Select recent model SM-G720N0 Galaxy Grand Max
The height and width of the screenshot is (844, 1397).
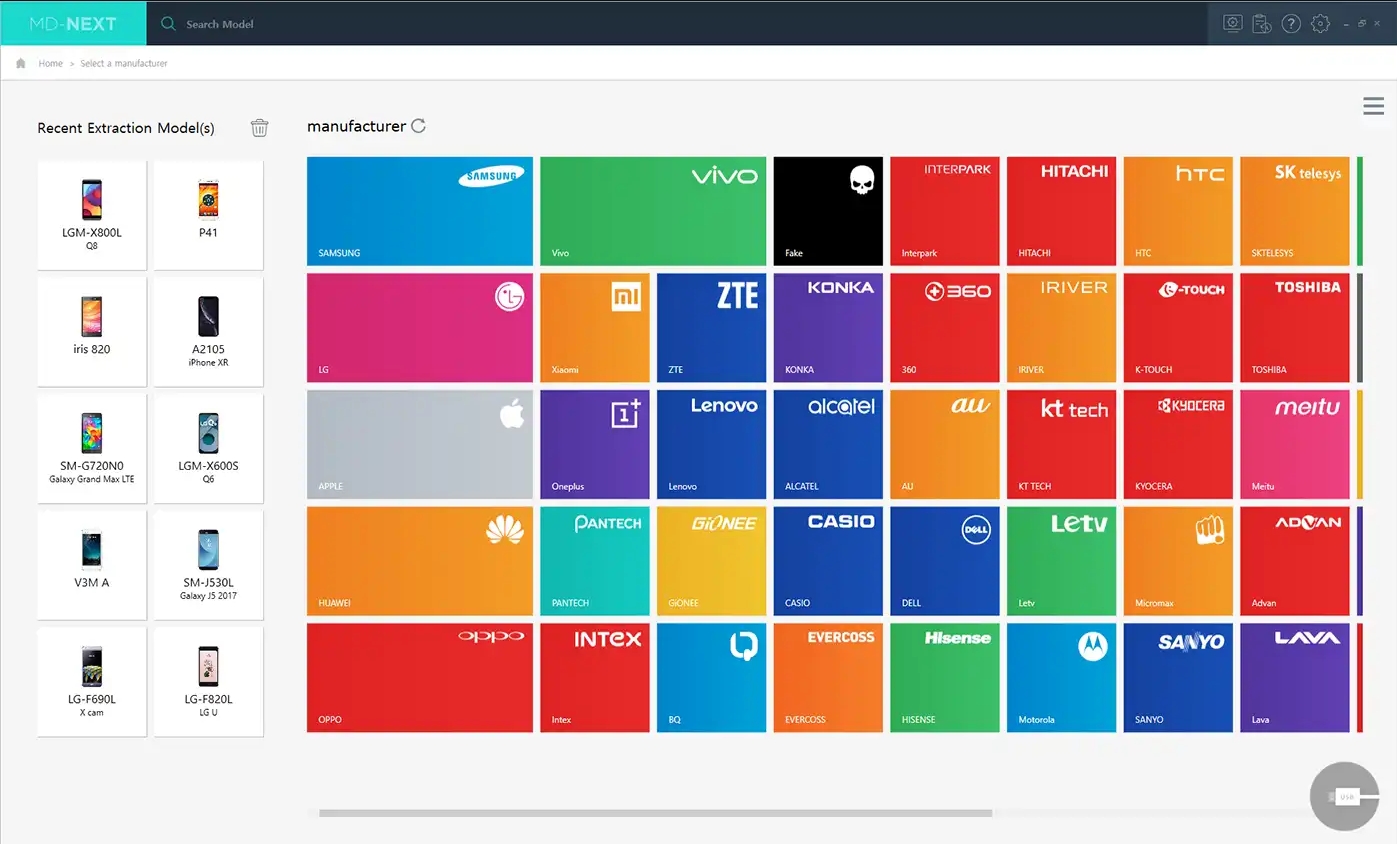coord(92,449)
